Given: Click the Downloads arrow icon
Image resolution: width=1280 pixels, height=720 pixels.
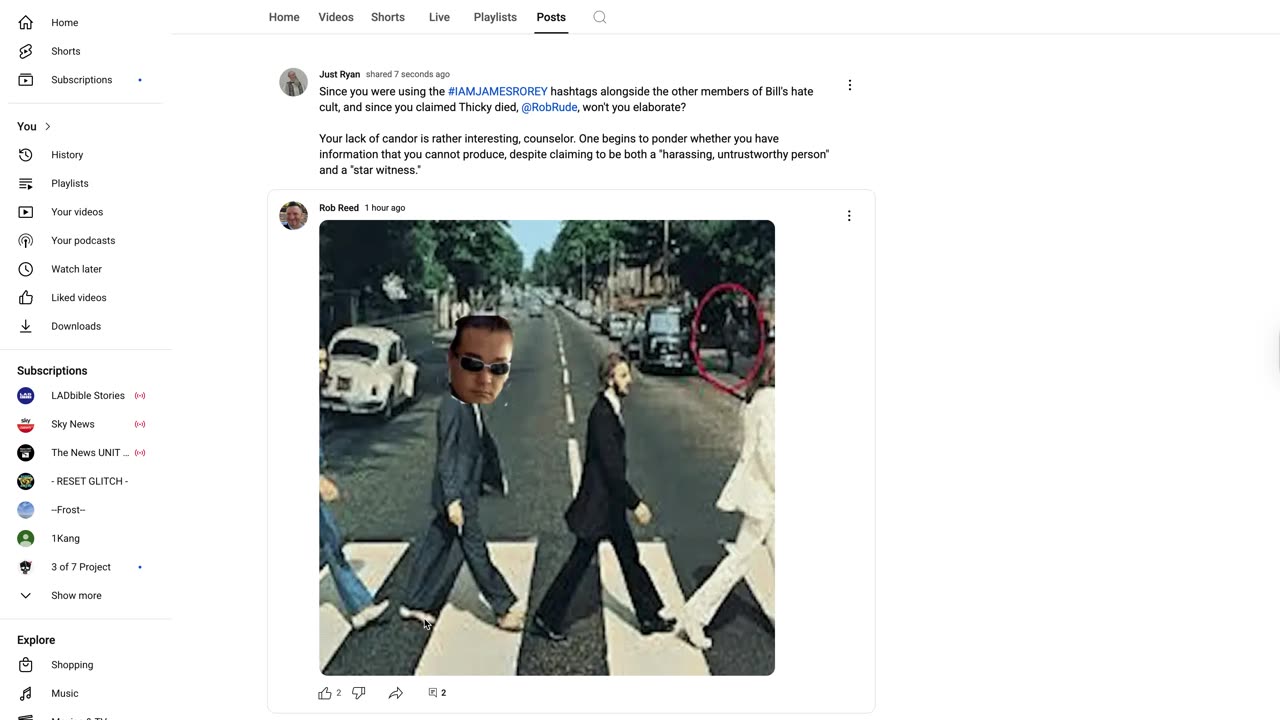Looking at the screenshot, I should [26, 326].
